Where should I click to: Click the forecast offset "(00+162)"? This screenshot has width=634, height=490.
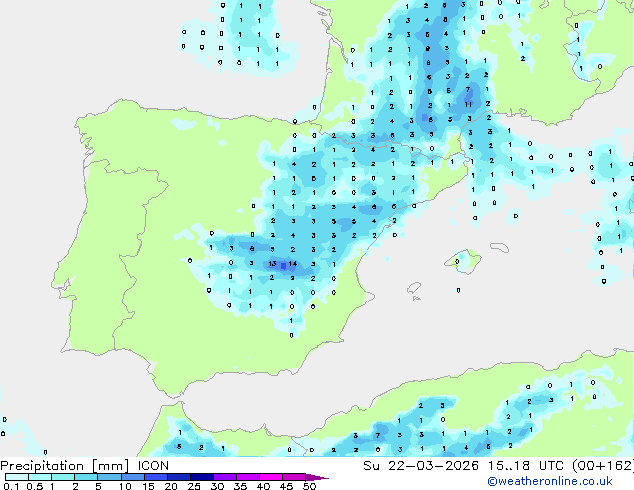tap(603, 466)
